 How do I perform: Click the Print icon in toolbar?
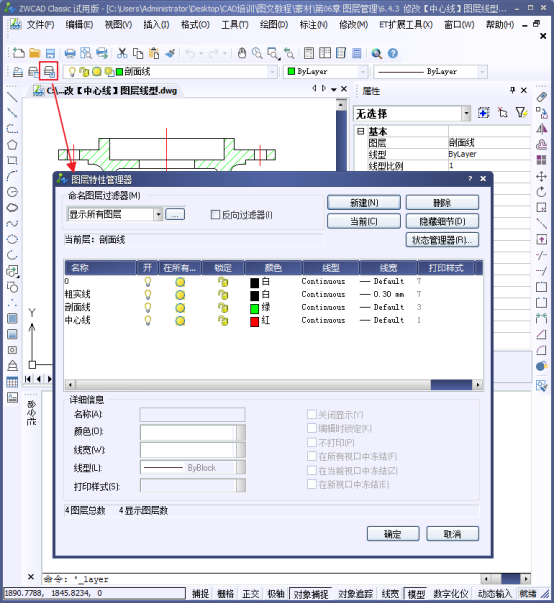click(x=70, y=53)
